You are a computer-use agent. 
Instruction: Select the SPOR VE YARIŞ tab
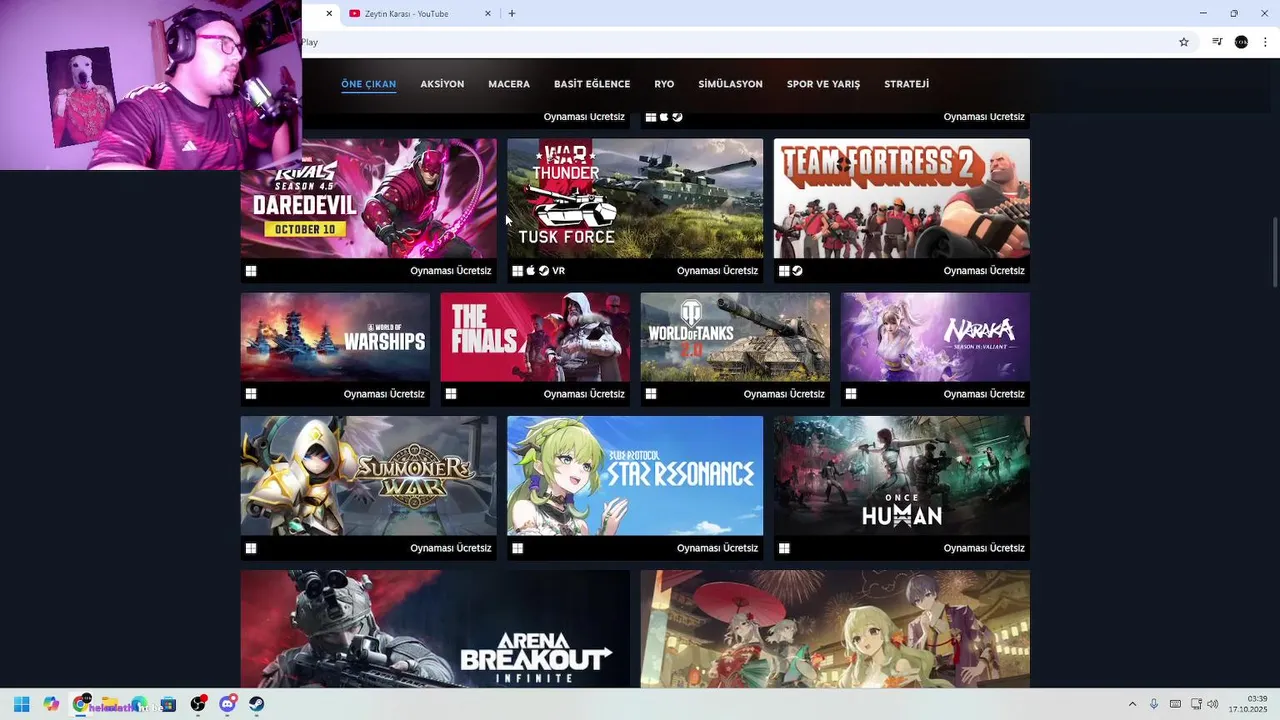(x=823, y=84)
